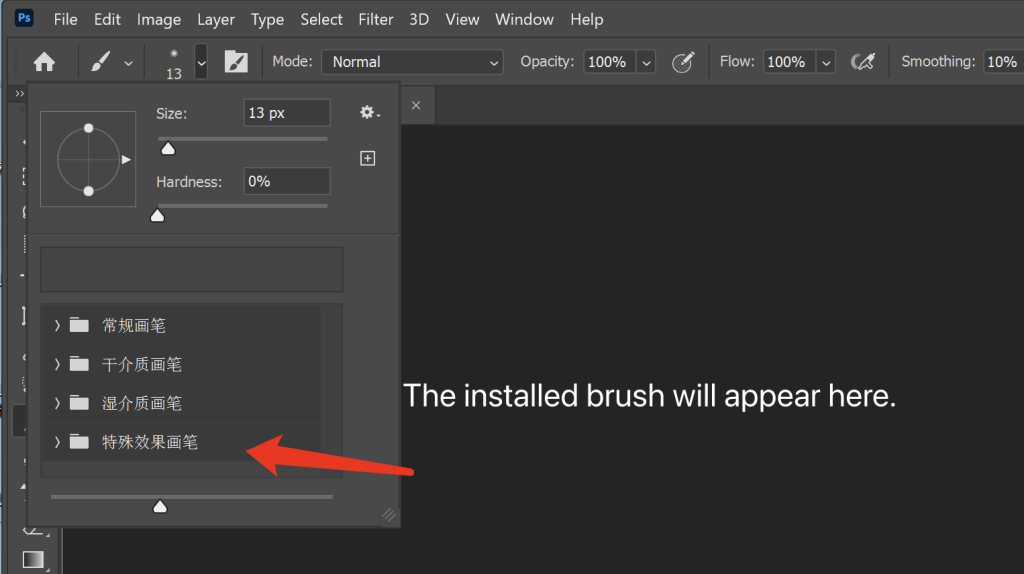Open the 3D menu

coord(419,20)
